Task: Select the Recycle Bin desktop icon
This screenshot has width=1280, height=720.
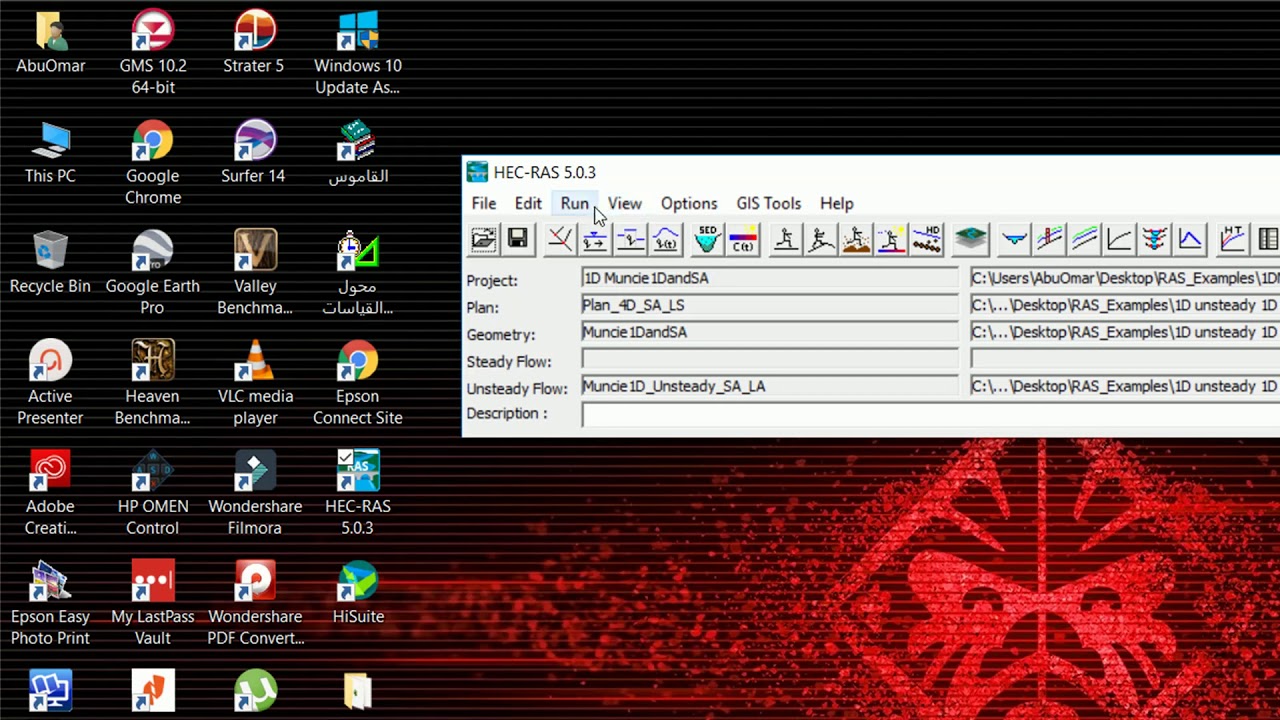Action: click(x=50, y=262)
